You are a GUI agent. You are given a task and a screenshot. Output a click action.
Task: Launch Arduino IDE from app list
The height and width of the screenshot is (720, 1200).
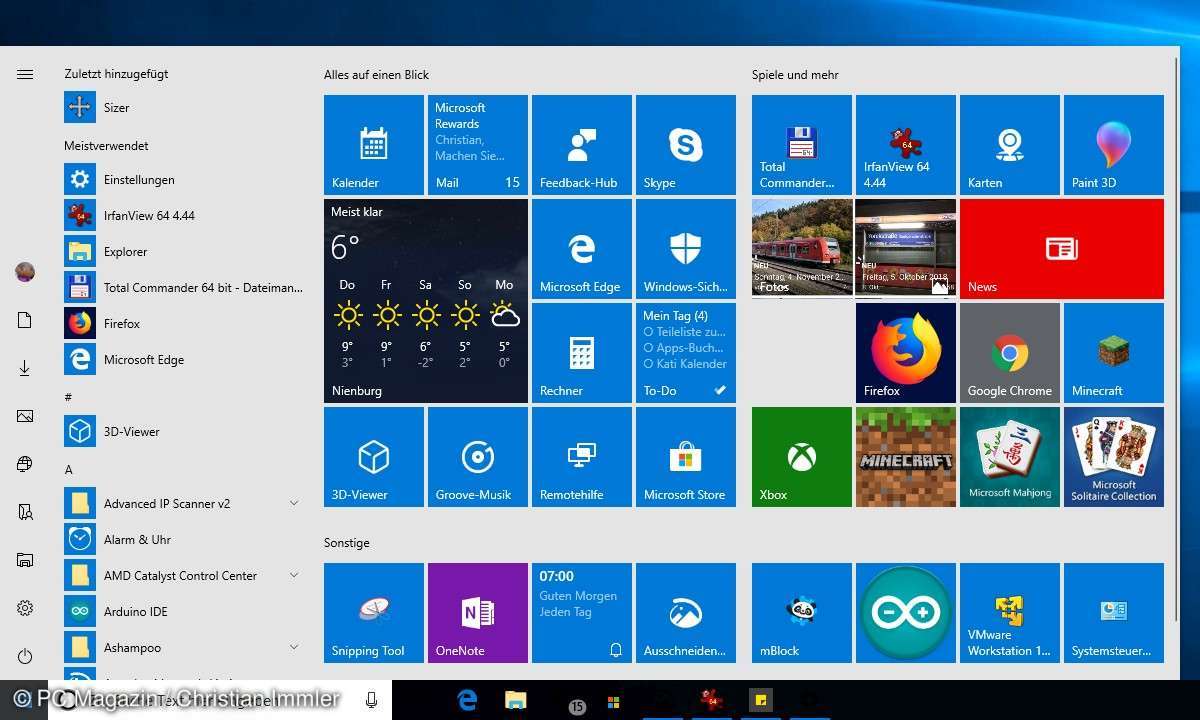183,611
